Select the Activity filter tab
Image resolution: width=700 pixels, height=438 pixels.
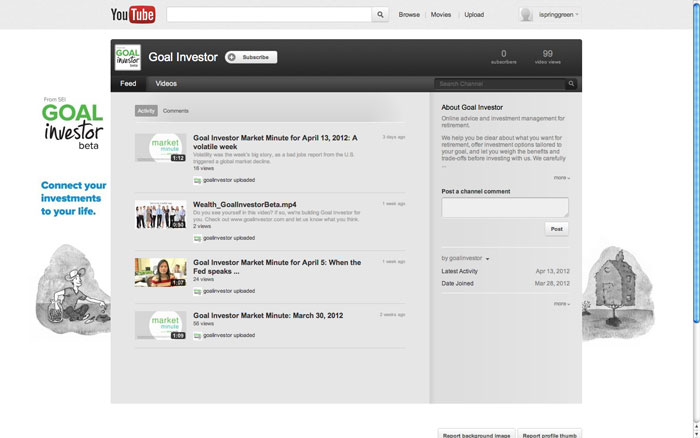(x=146, y=111)
